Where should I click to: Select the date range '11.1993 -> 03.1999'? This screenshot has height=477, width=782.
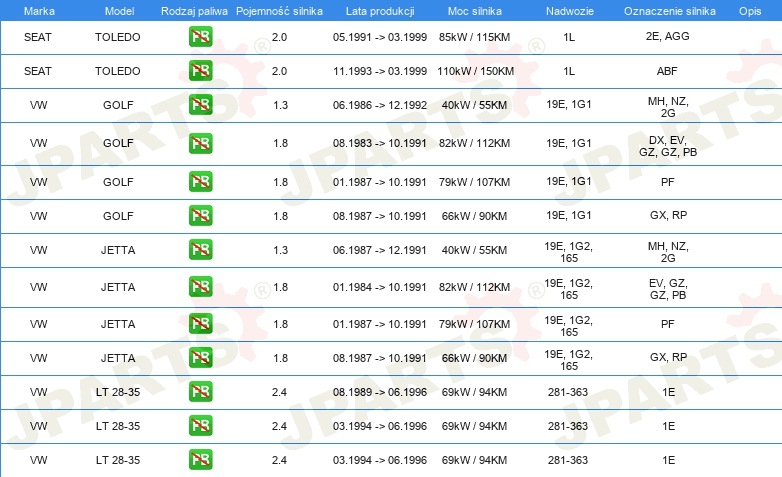click(380, 71)
